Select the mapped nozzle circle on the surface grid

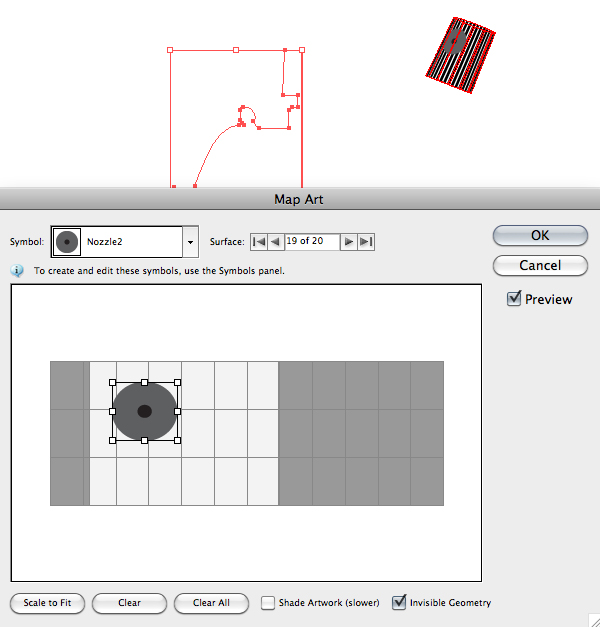click(x=144, y=411)
